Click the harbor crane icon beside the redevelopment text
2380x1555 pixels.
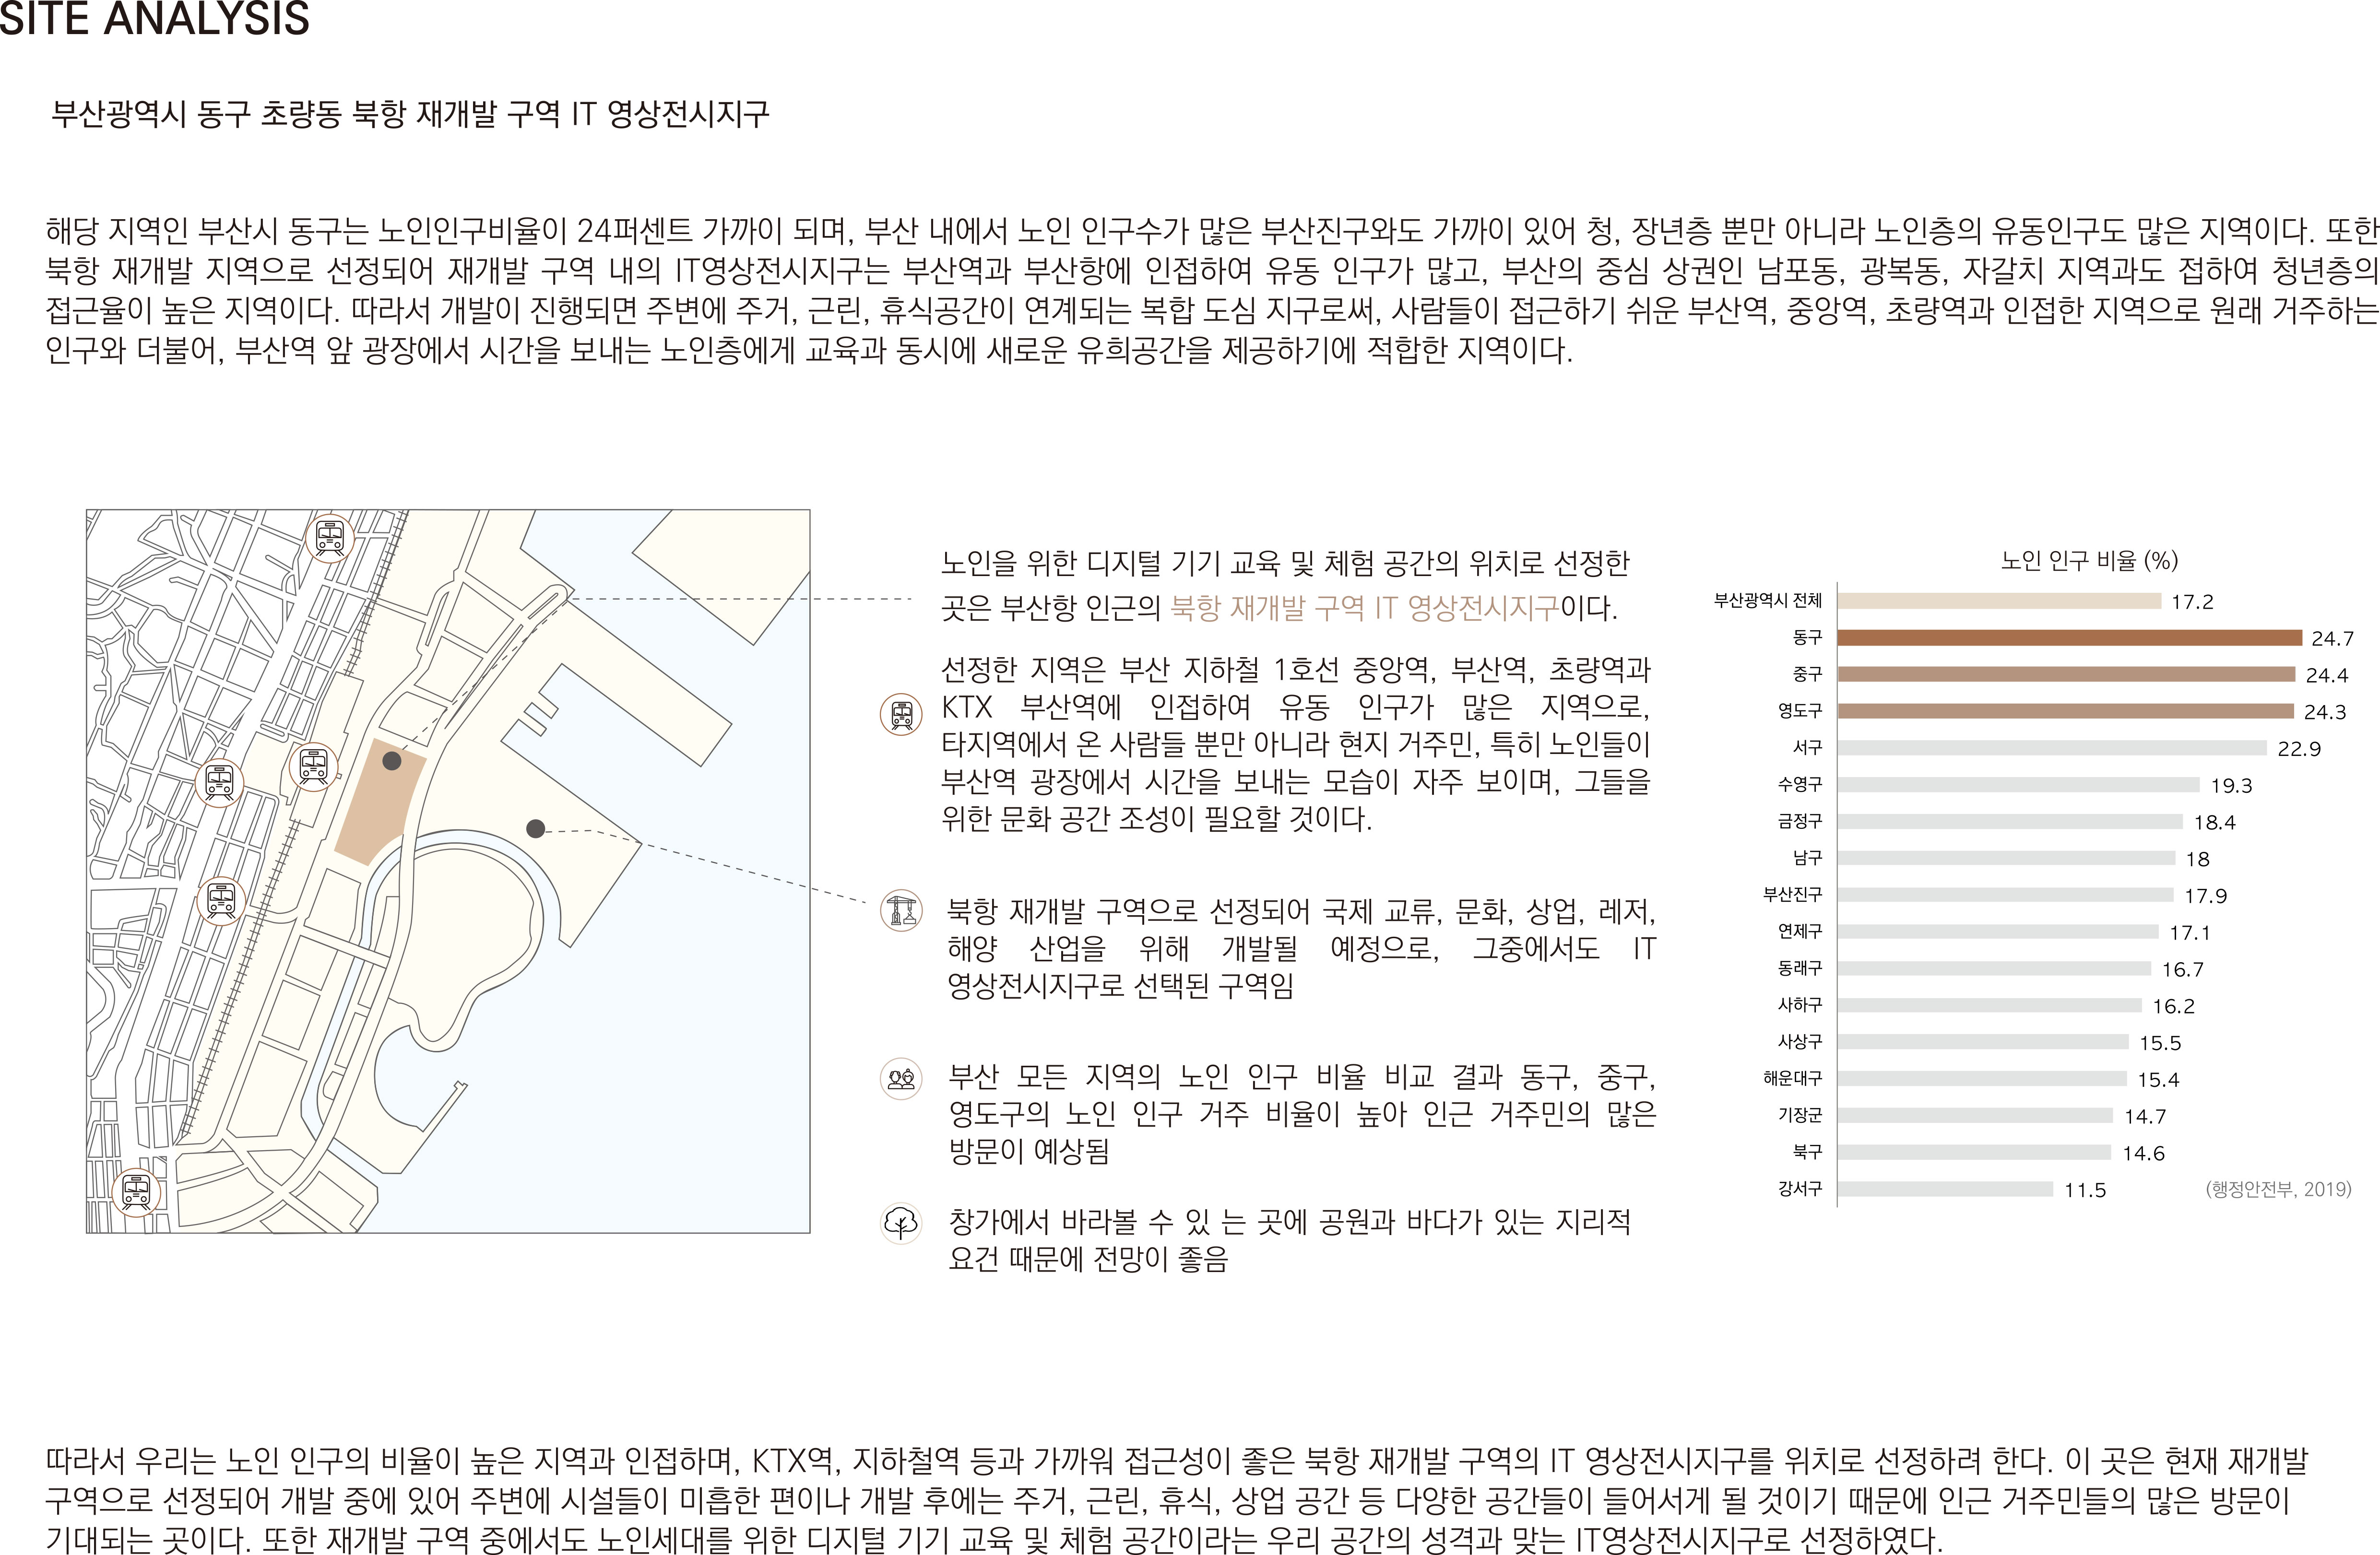pos(901,911)
